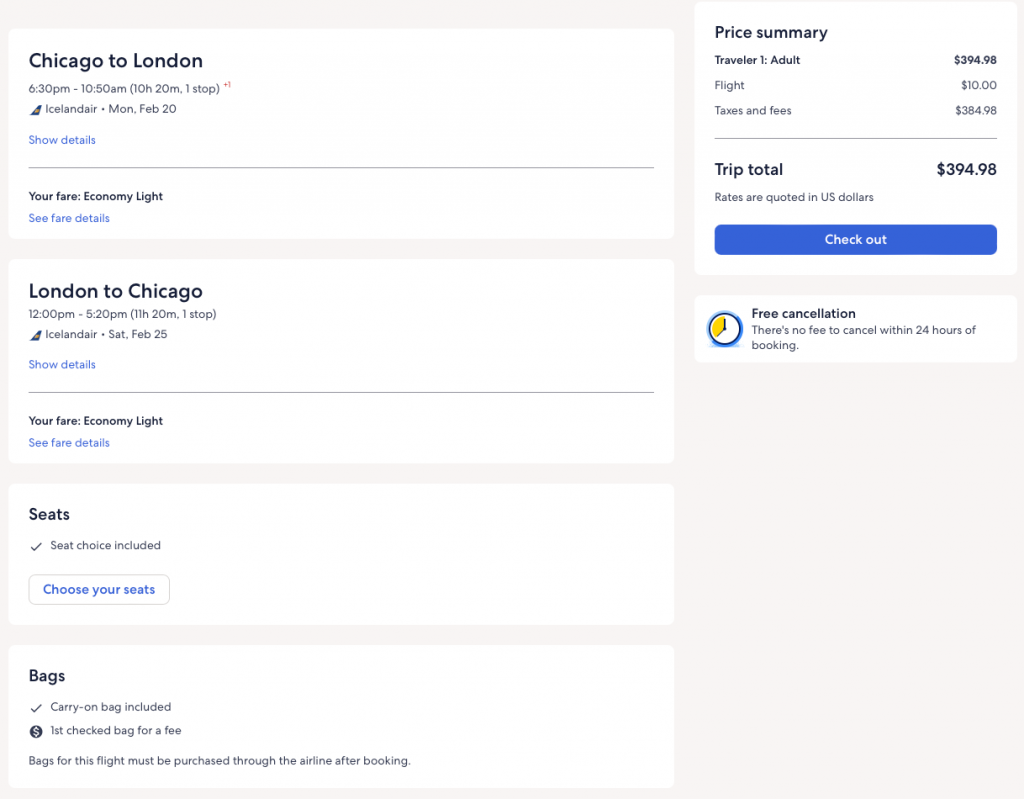This screenshot has height=799, width=1024.
Task: Open See fare details for the Chicago to London flight
Action: [69, 218]
